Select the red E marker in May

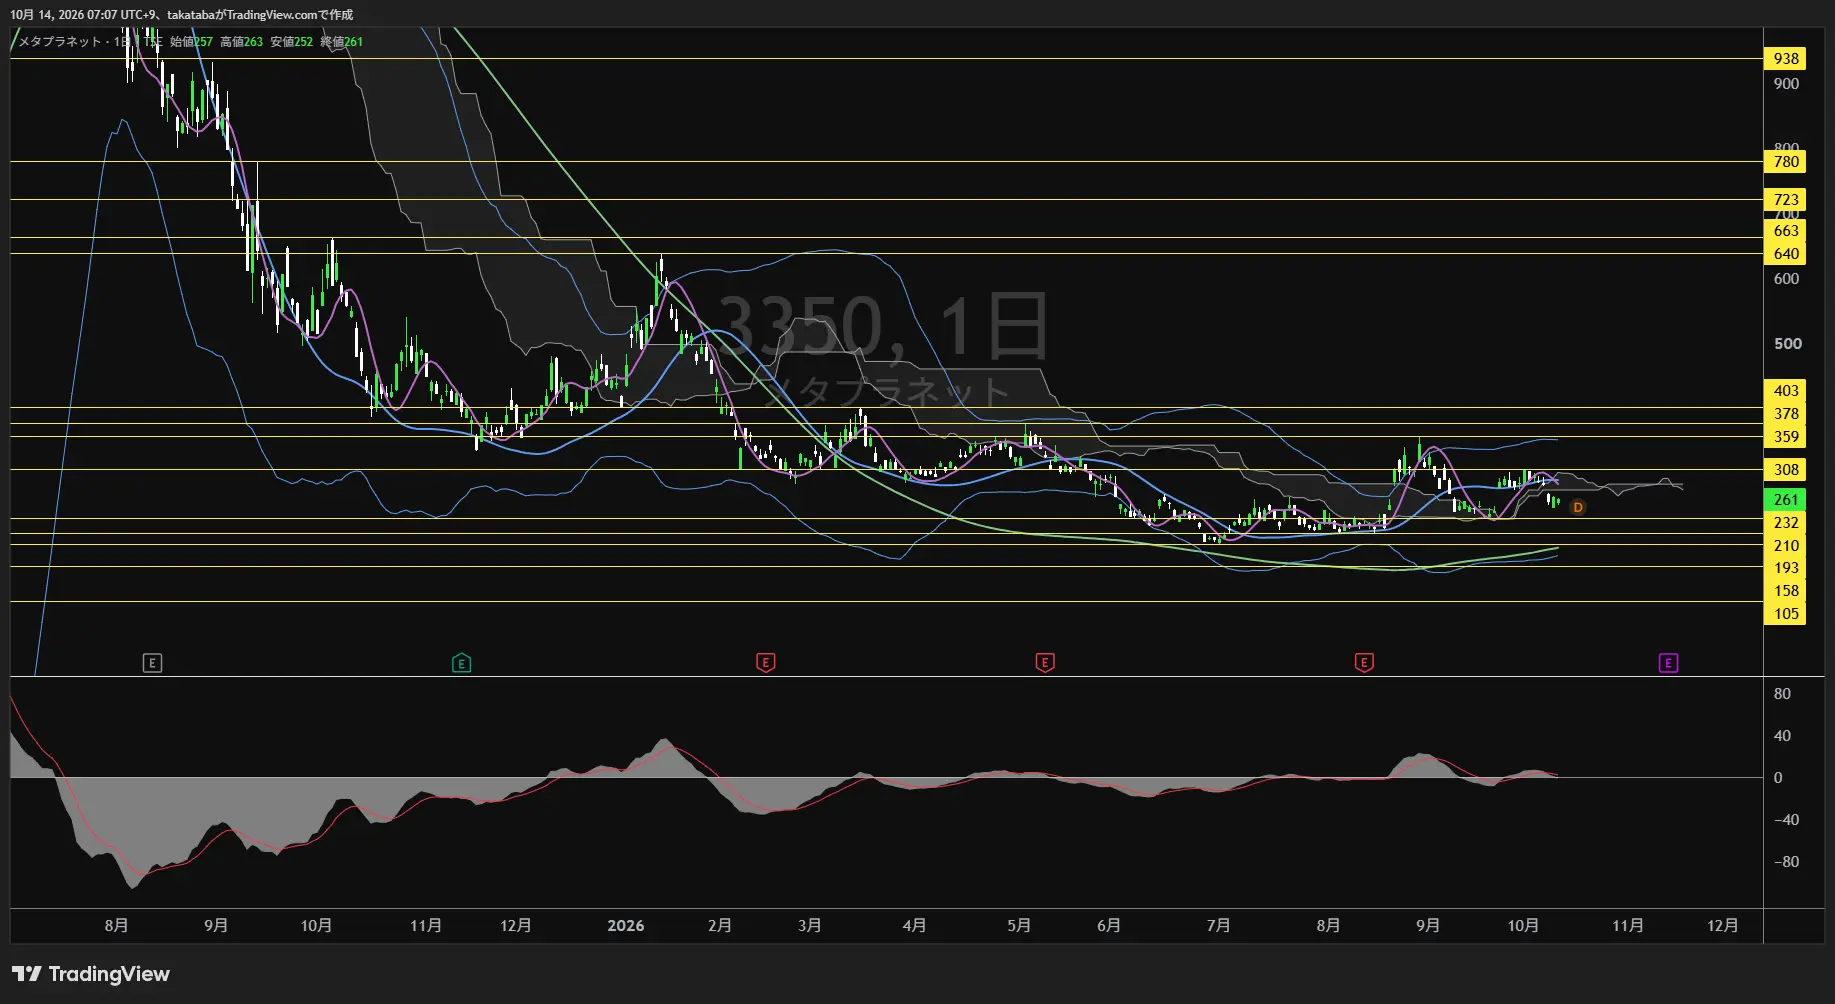[x=1044, y=663]
